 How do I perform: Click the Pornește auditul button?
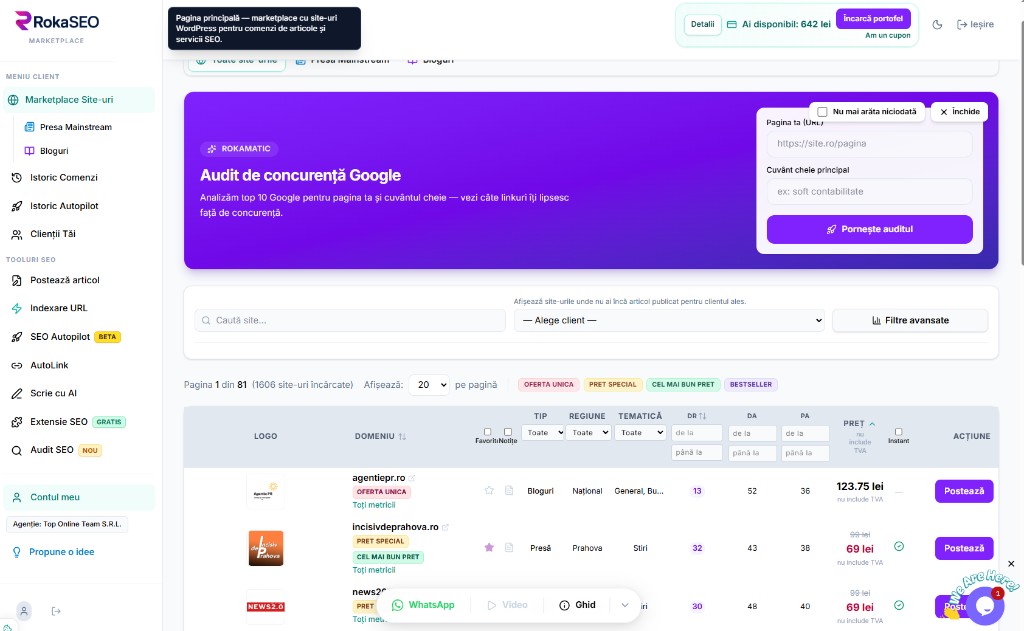[869, 229]
